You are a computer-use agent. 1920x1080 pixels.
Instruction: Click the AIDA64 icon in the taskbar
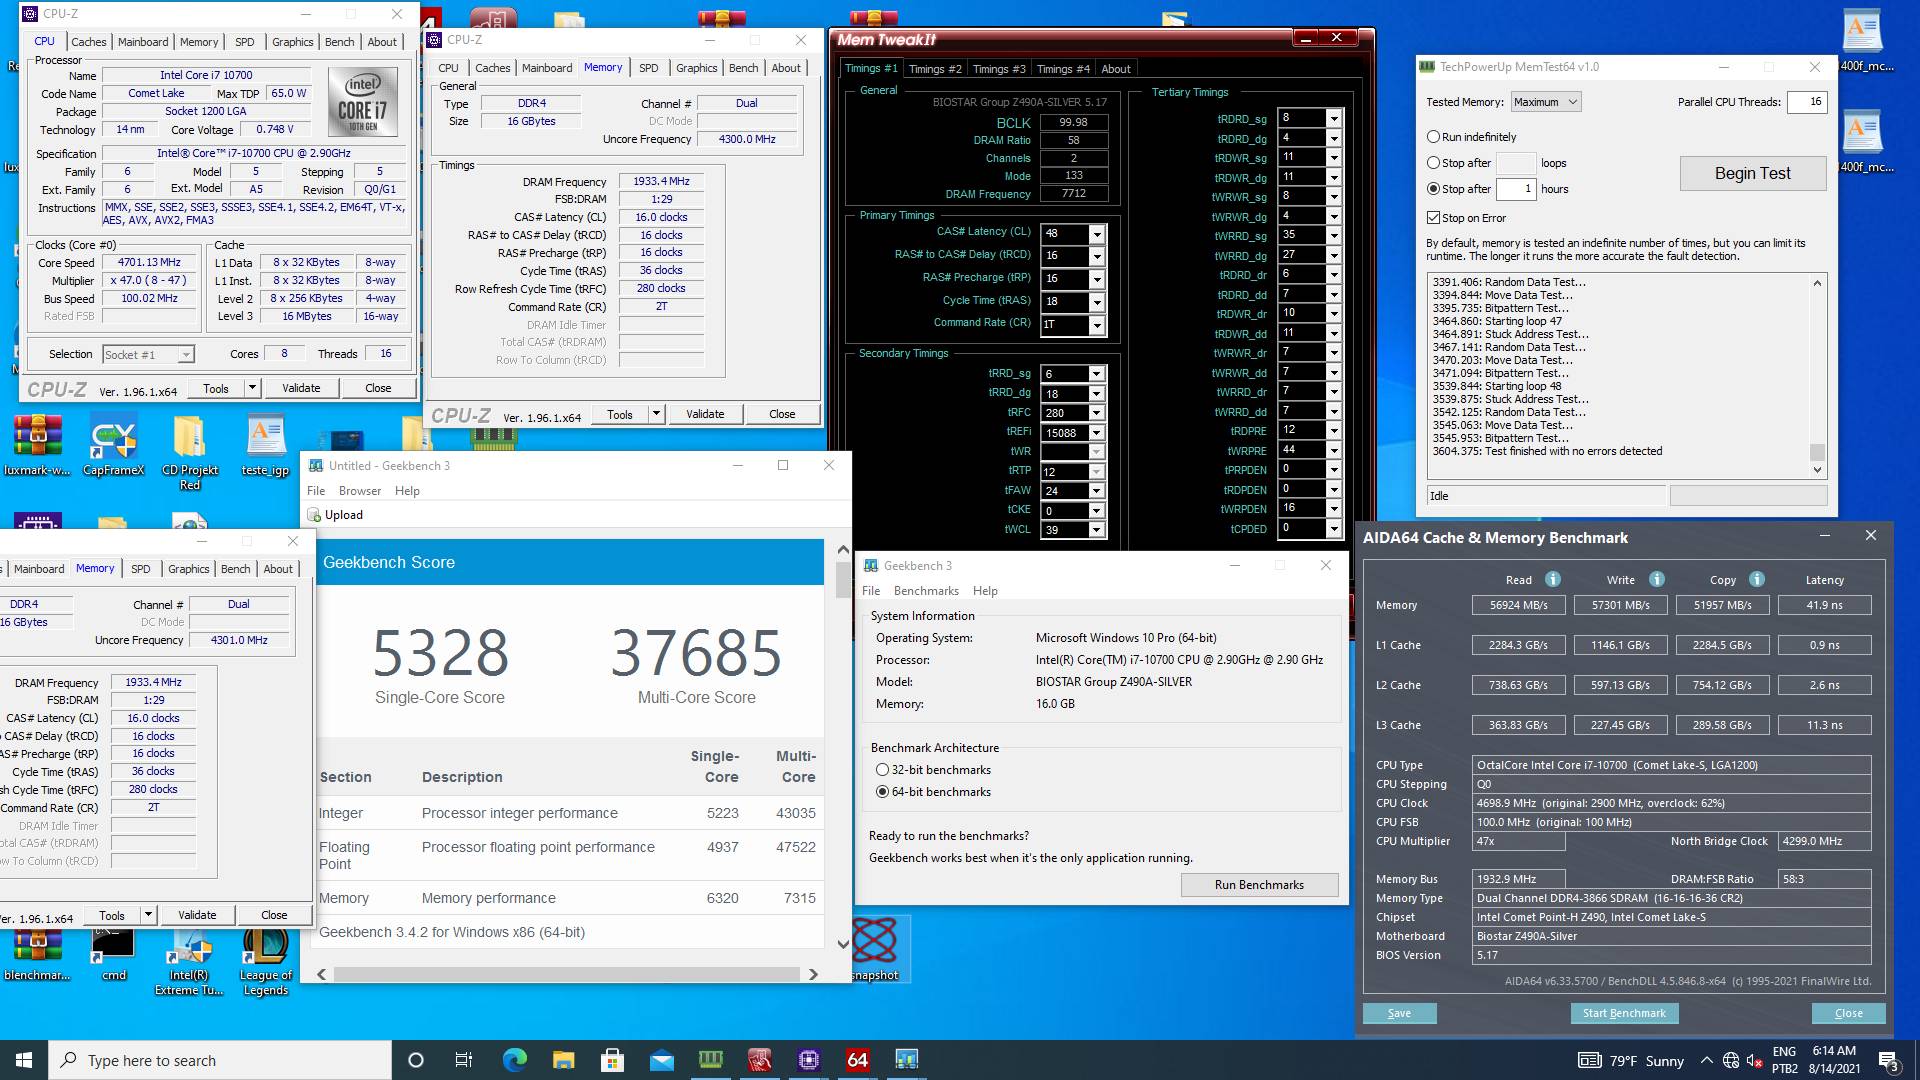coord(857,1060)
